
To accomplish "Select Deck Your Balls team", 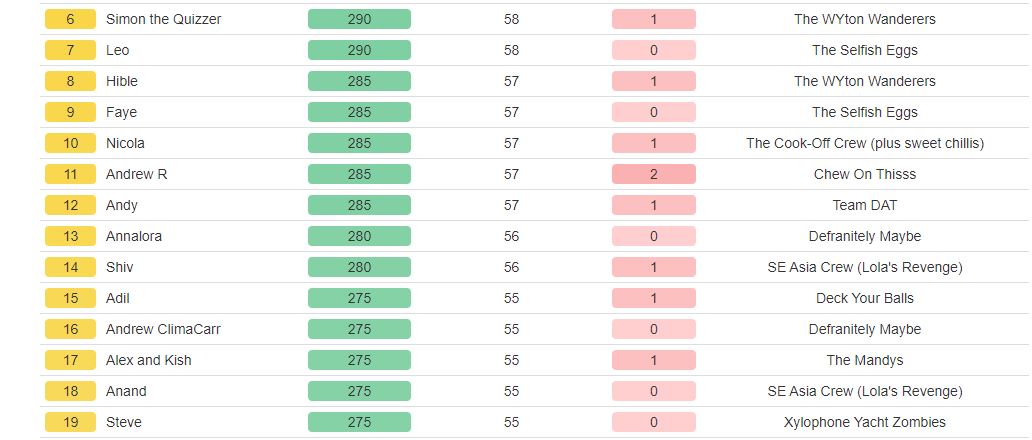I will 865,297.
